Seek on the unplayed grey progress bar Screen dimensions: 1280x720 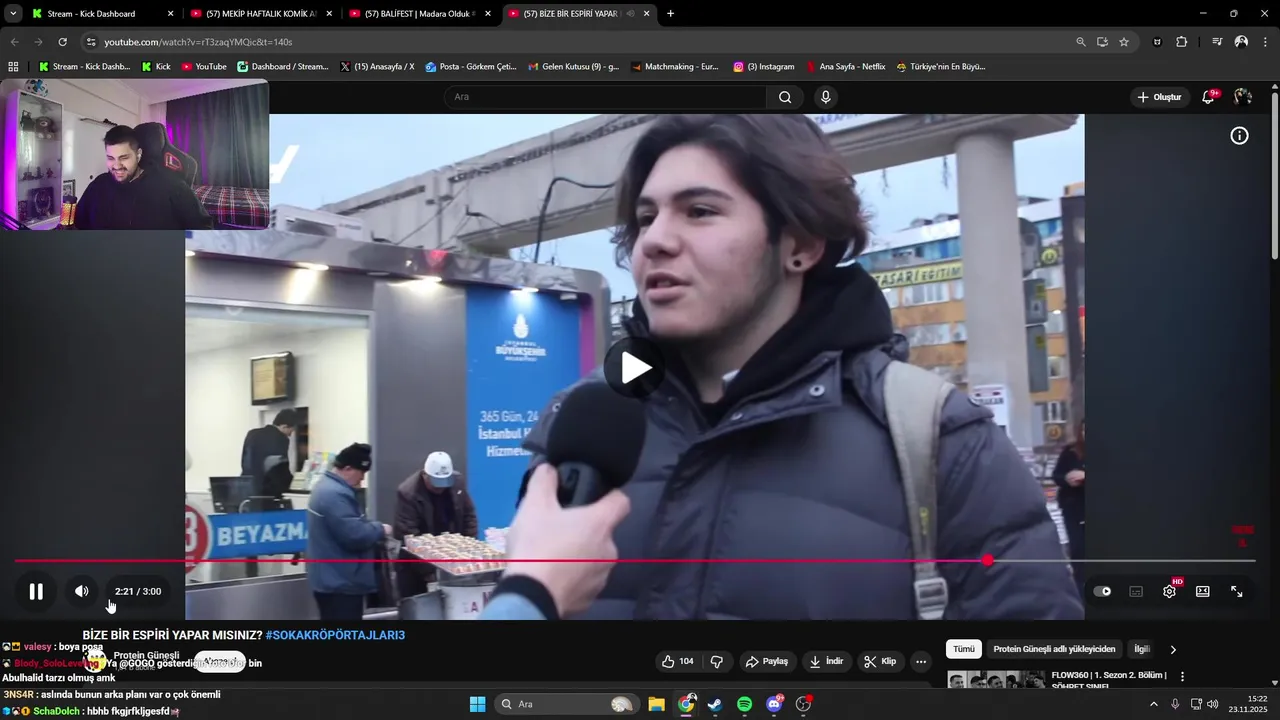tap(1125, 561)
